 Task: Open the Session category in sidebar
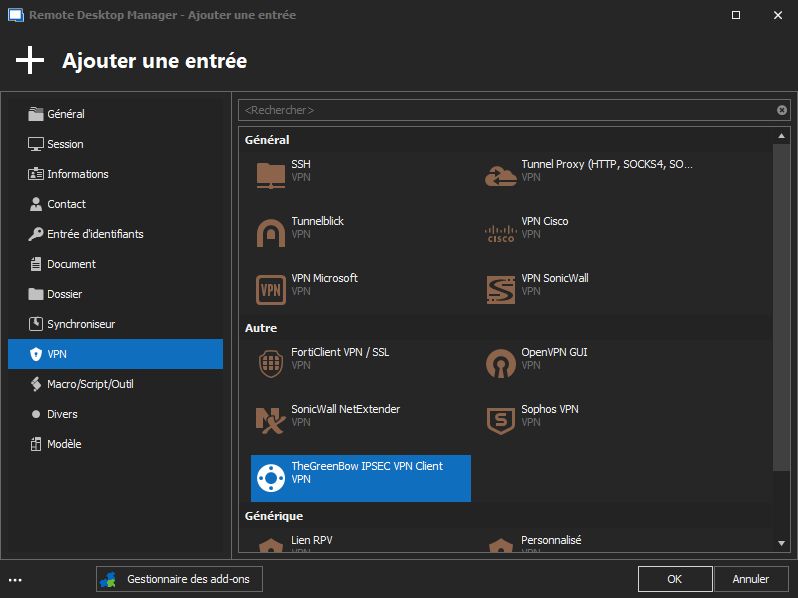[x=65, y=144]
